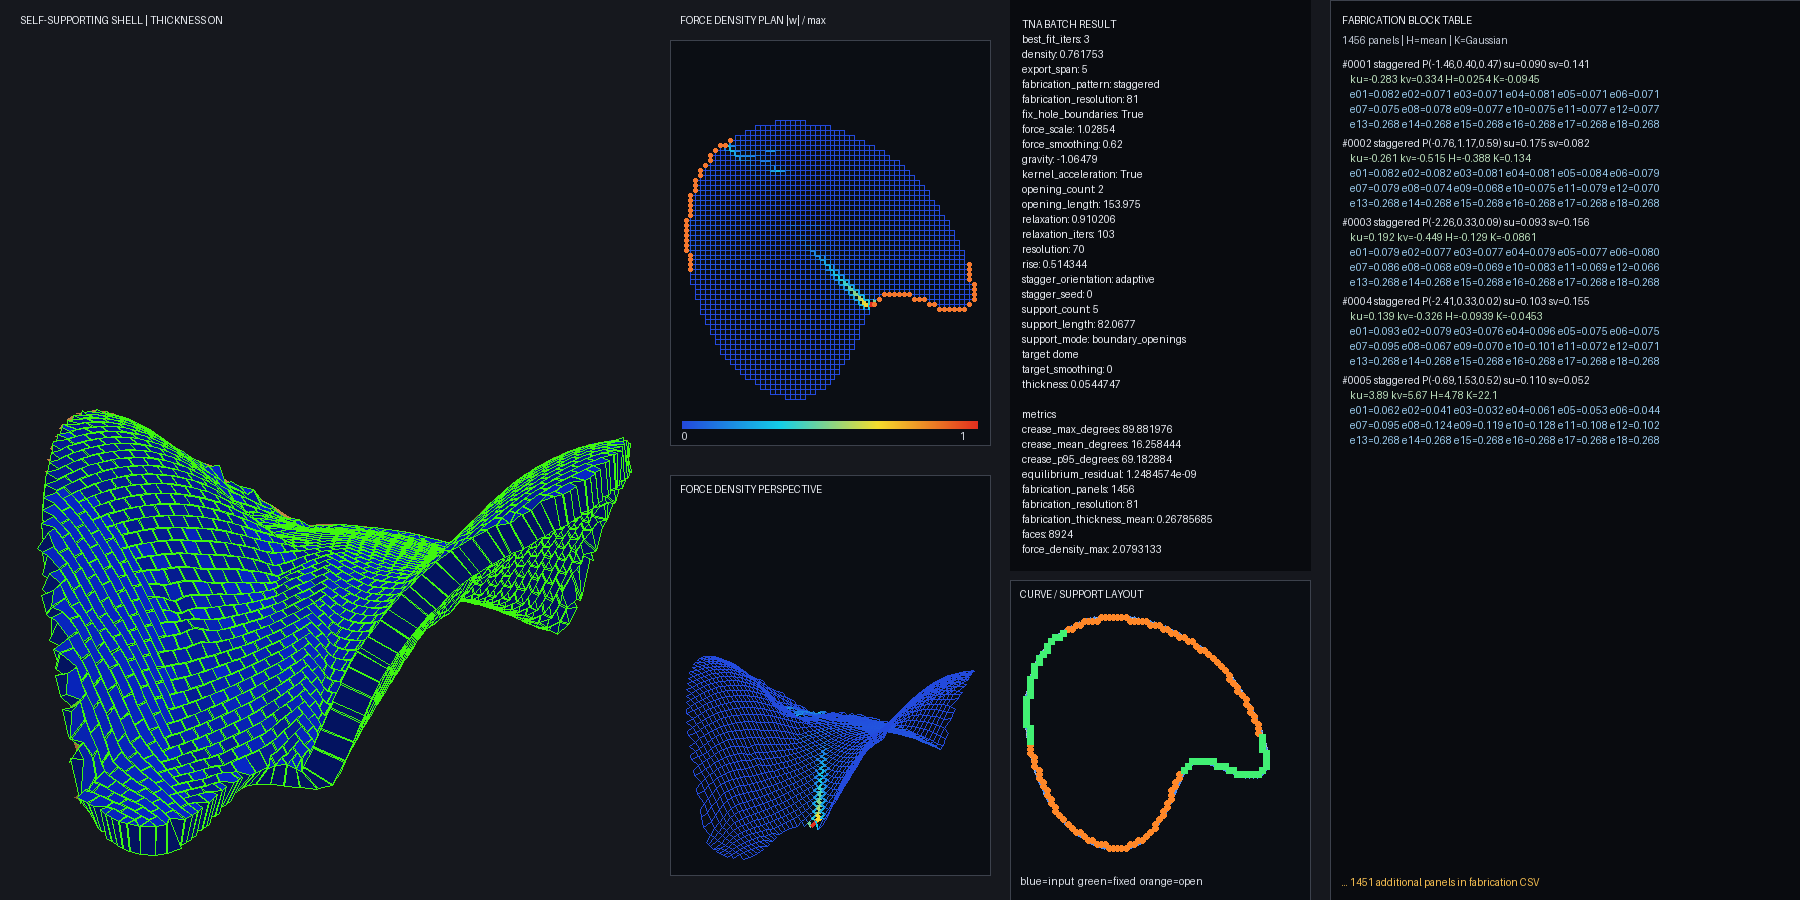Select the fabrication_pattern: staggered line
Image resolution: width=1800 pixels, height=900 pixels.
point(1091,84)
